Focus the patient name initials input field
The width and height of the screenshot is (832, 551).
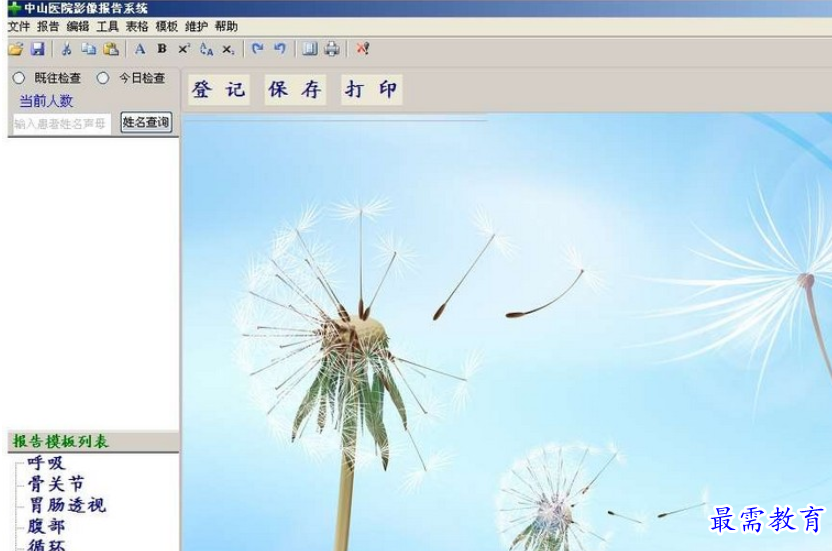[62, 124]
